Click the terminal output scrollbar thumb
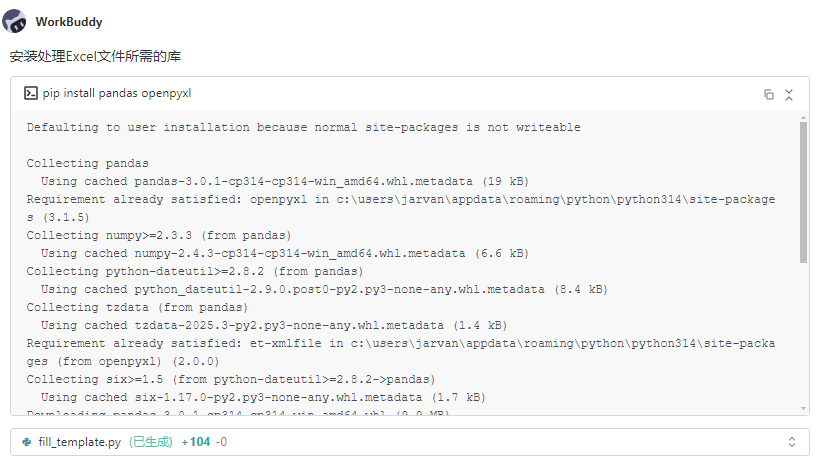Screen dimensions: 819x462 click(x=803, y=190)
